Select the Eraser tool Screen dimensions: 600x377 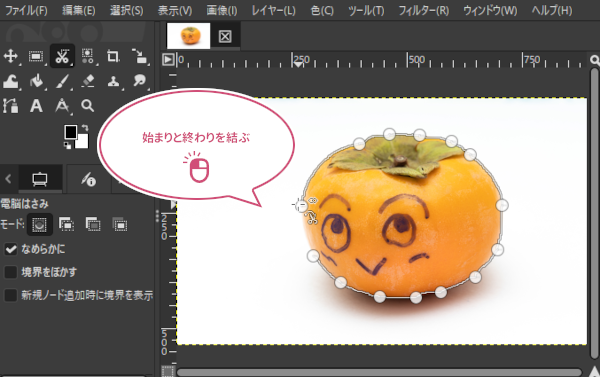click(x=88, y=81)
